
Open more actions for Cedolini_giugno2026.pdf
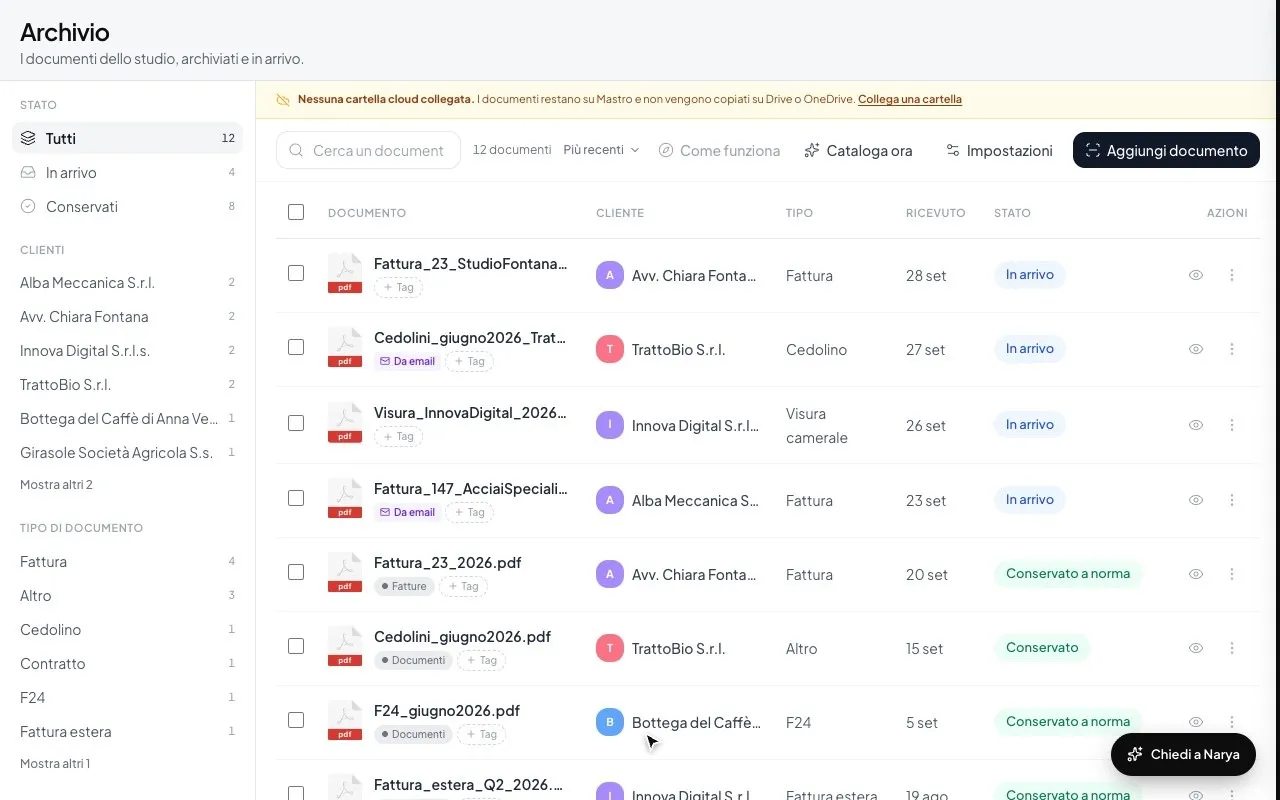tap(1231, 648)
